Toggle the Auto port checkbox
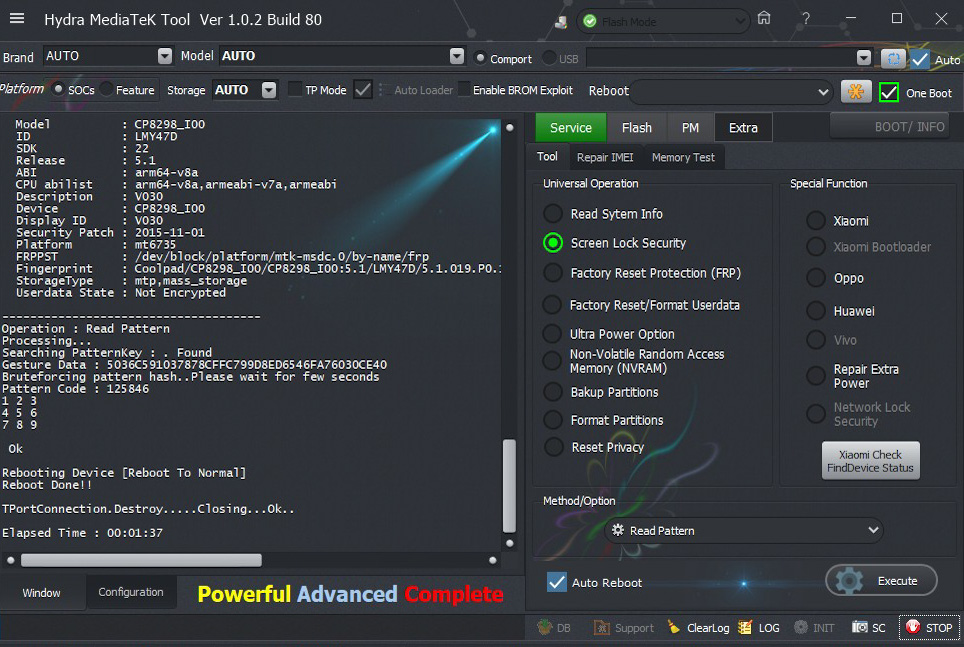 (x=920, y=59)
